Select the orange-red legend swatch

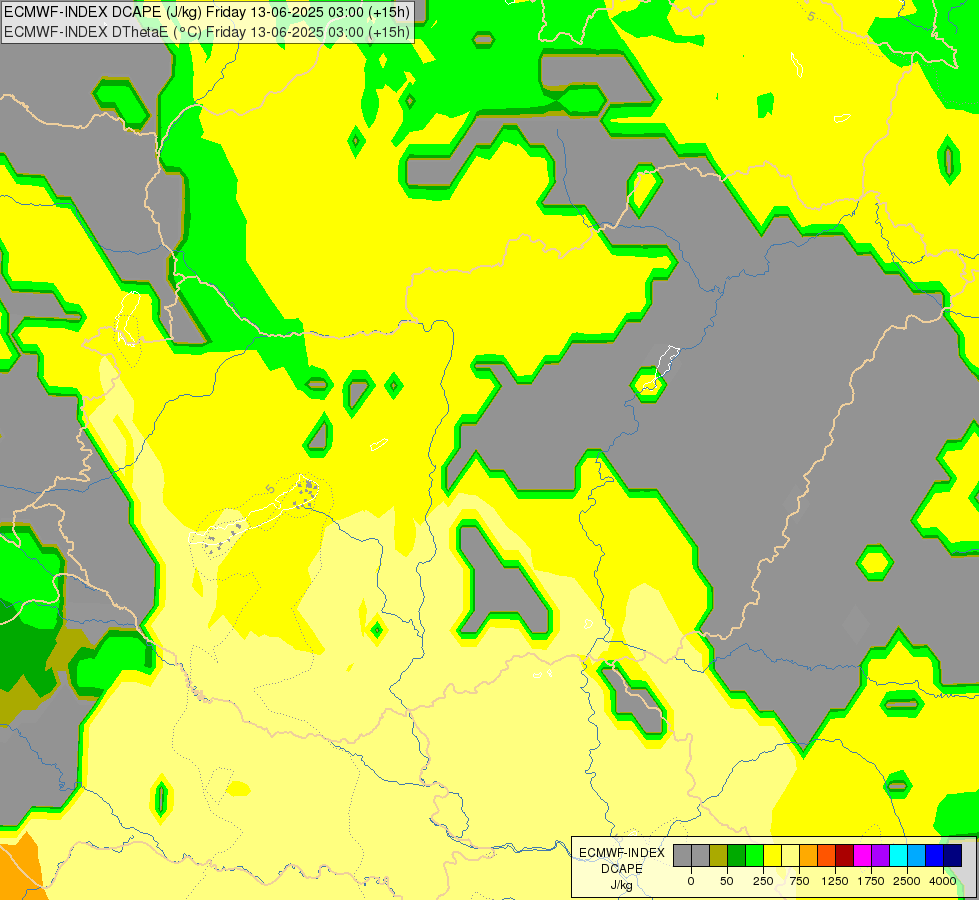827,855
